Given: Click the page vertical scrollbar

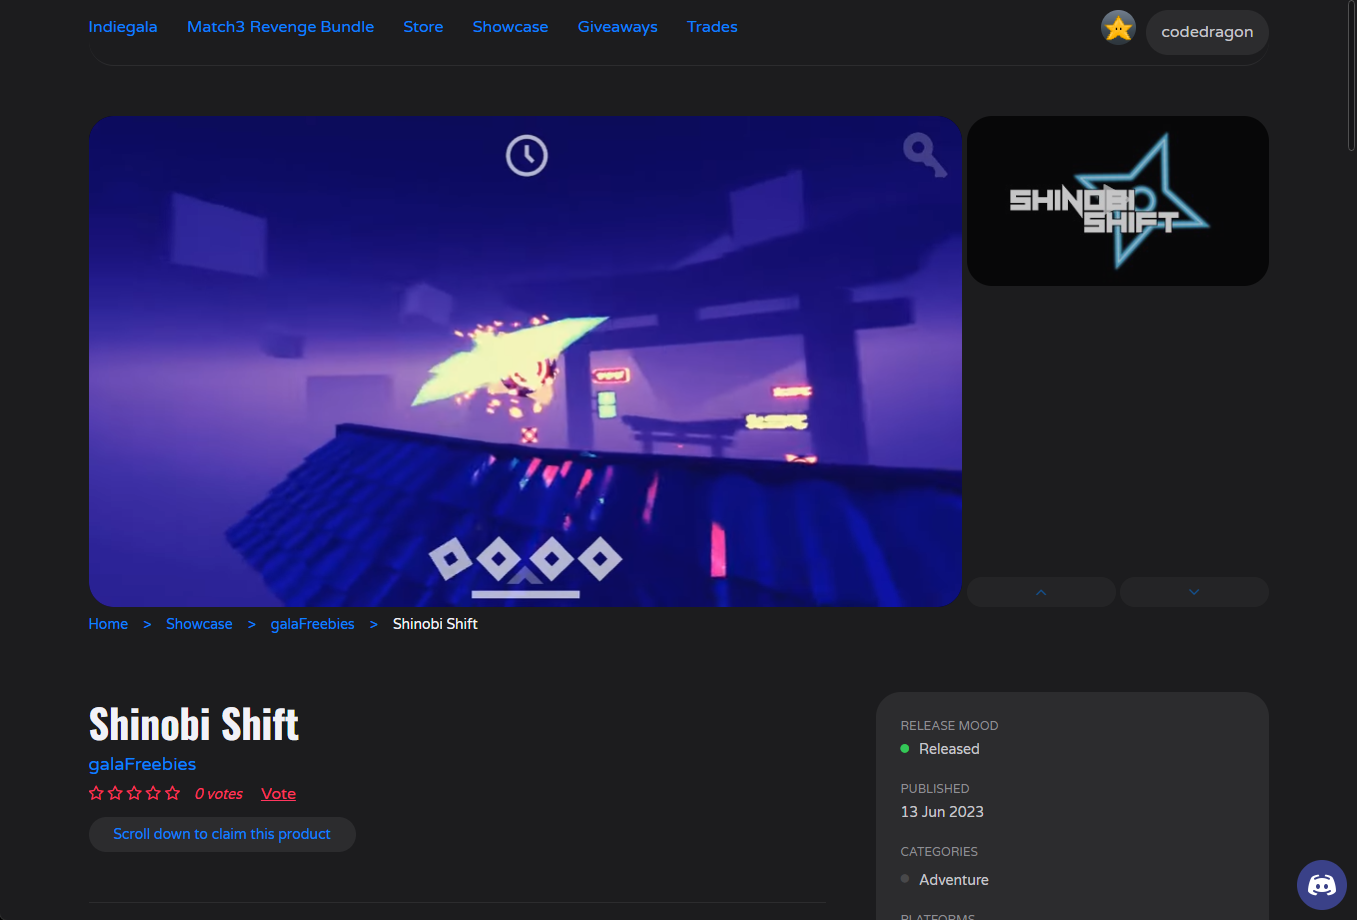Looking at the screenshot, I should [x=1351, y=75].
